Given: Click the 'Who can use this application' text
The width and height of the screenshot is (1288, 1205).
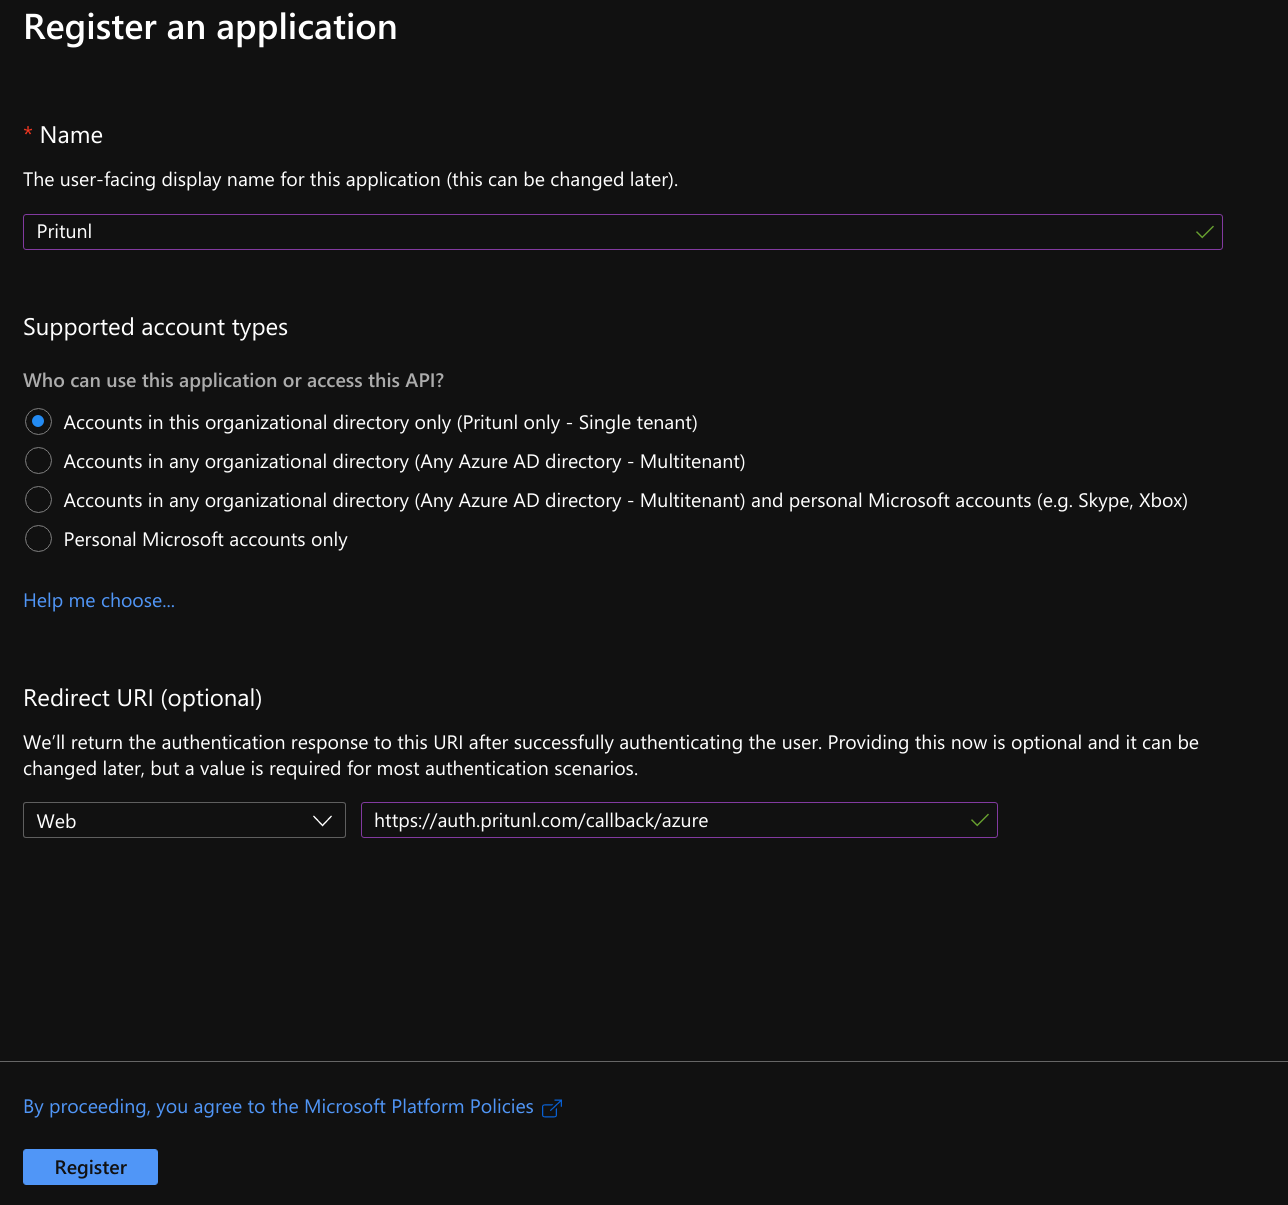Looking at the screenshot, I should pos(233,380).
